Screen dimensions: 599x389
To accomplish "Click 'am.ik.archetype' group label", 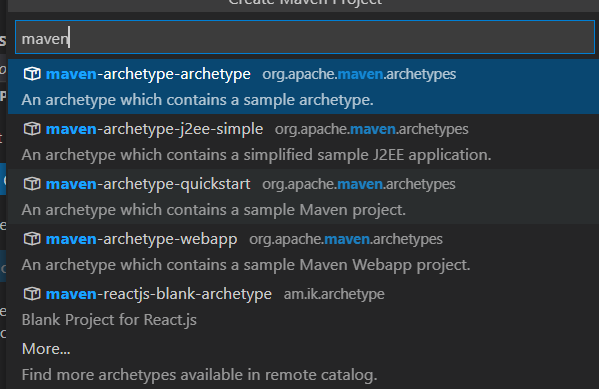I will 334,294.
